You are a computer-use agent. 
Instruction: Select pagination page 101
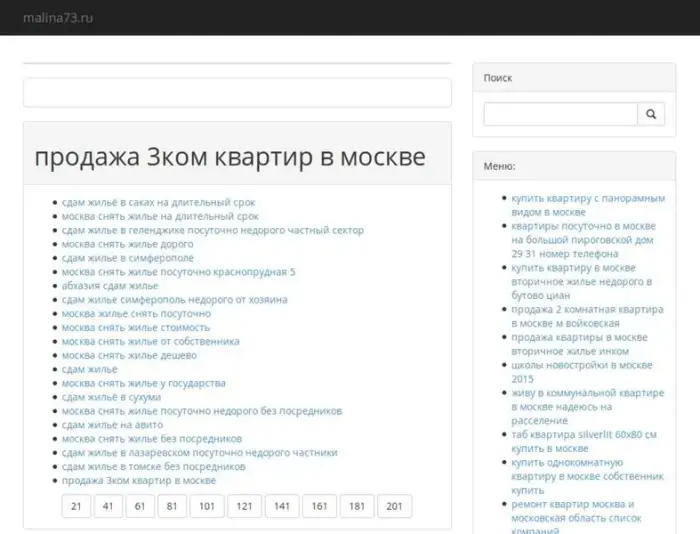pos(205,506)
